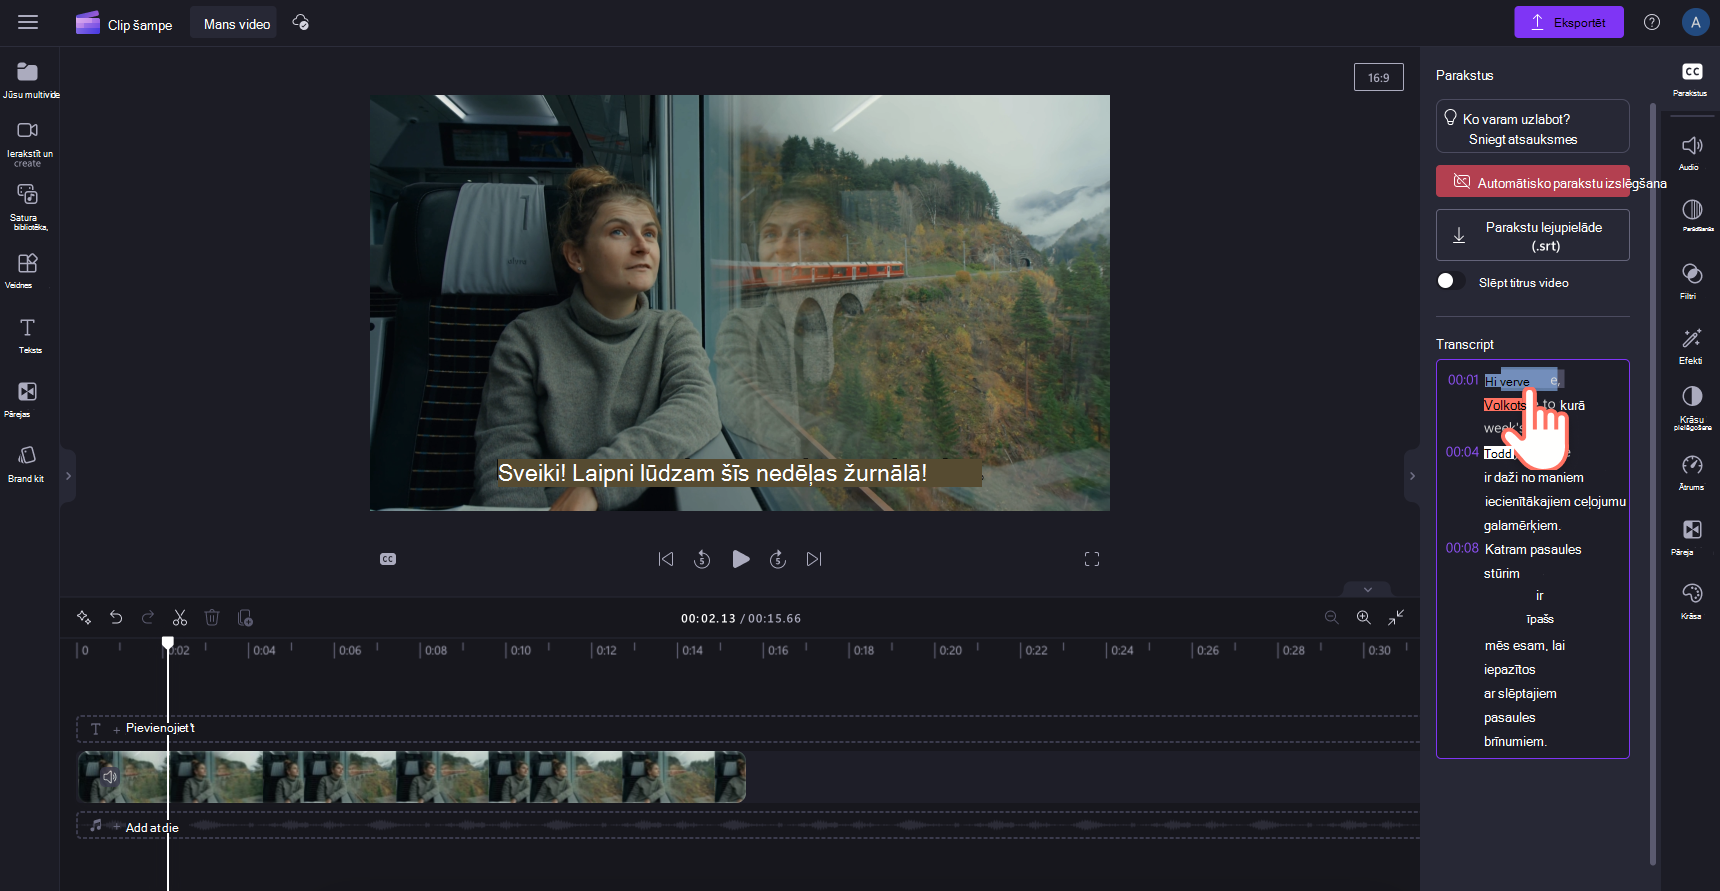Open the Veidnes templates panel
Screen dimensions: 1720x891
[28, 271]
